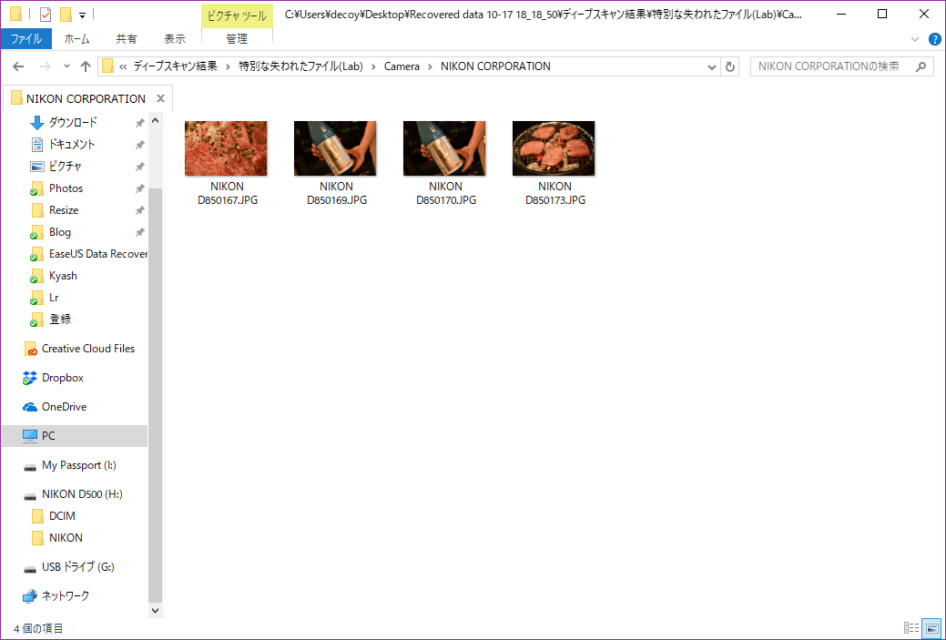Open the Blog folder in sidebar

[x=60, y=232]
